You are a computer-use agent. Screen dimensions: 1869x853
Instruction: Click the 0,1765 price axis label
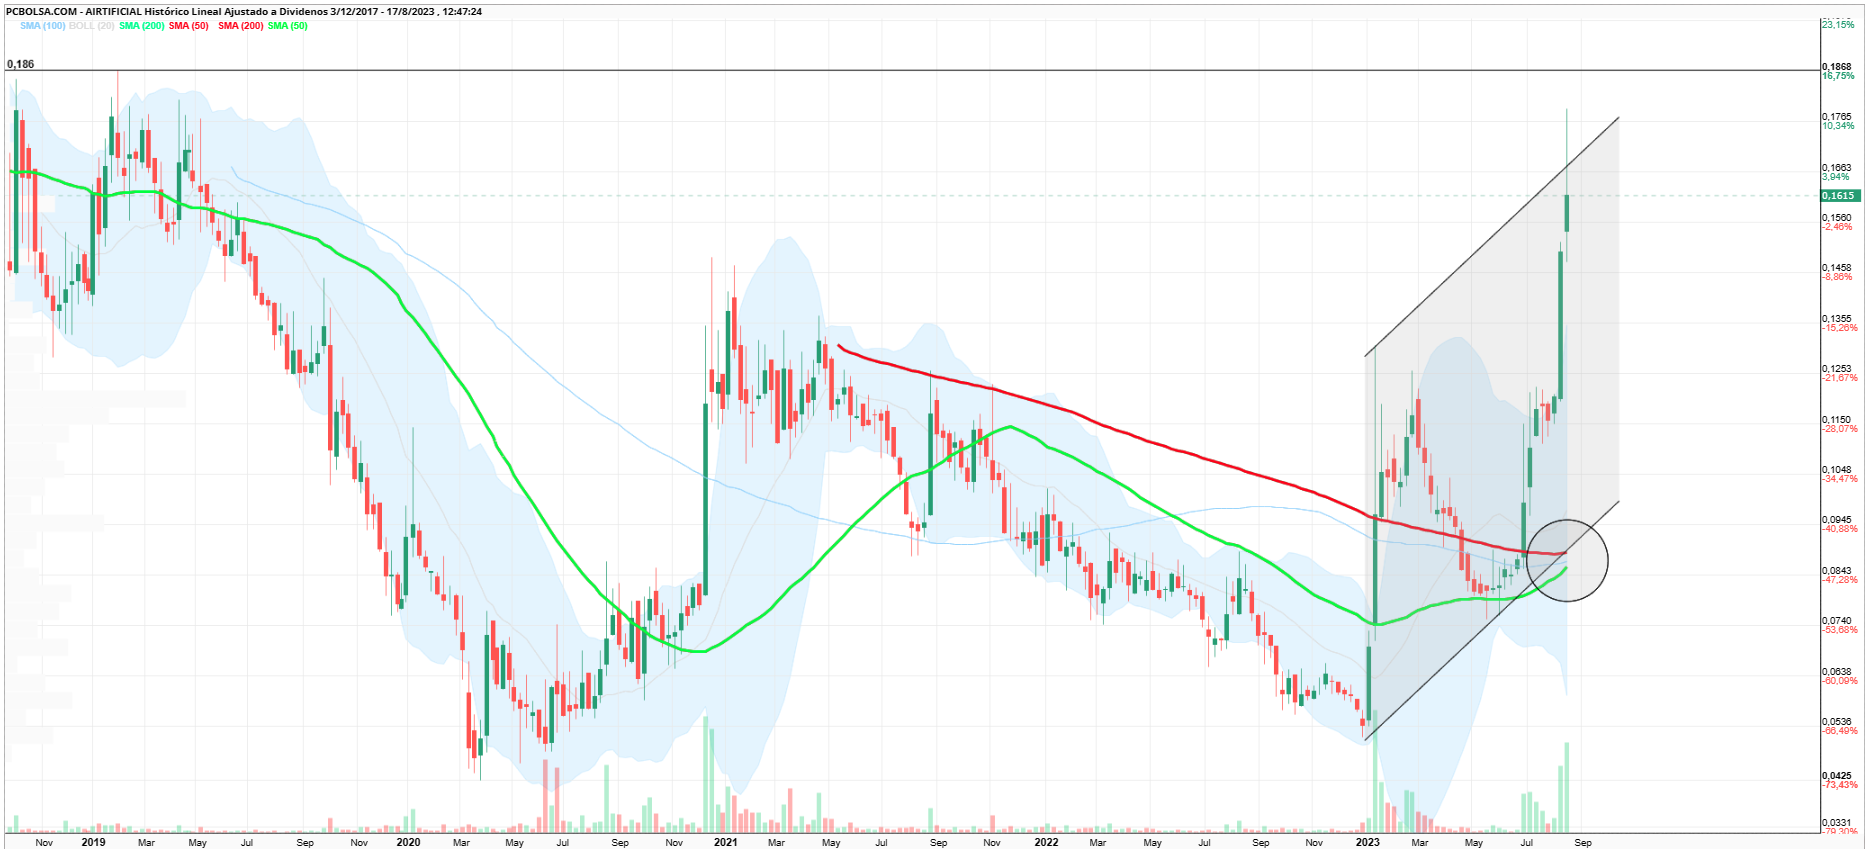[x=1837, y=117]
